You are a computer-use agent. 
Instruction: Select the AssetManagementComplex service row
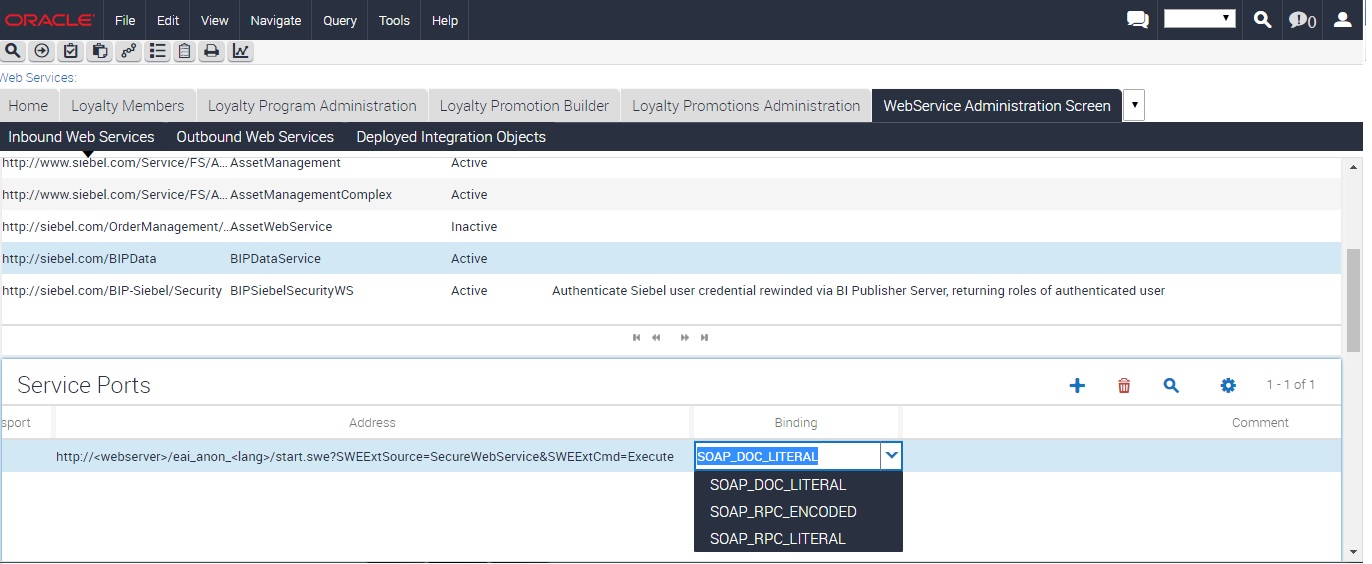point(671,195)
